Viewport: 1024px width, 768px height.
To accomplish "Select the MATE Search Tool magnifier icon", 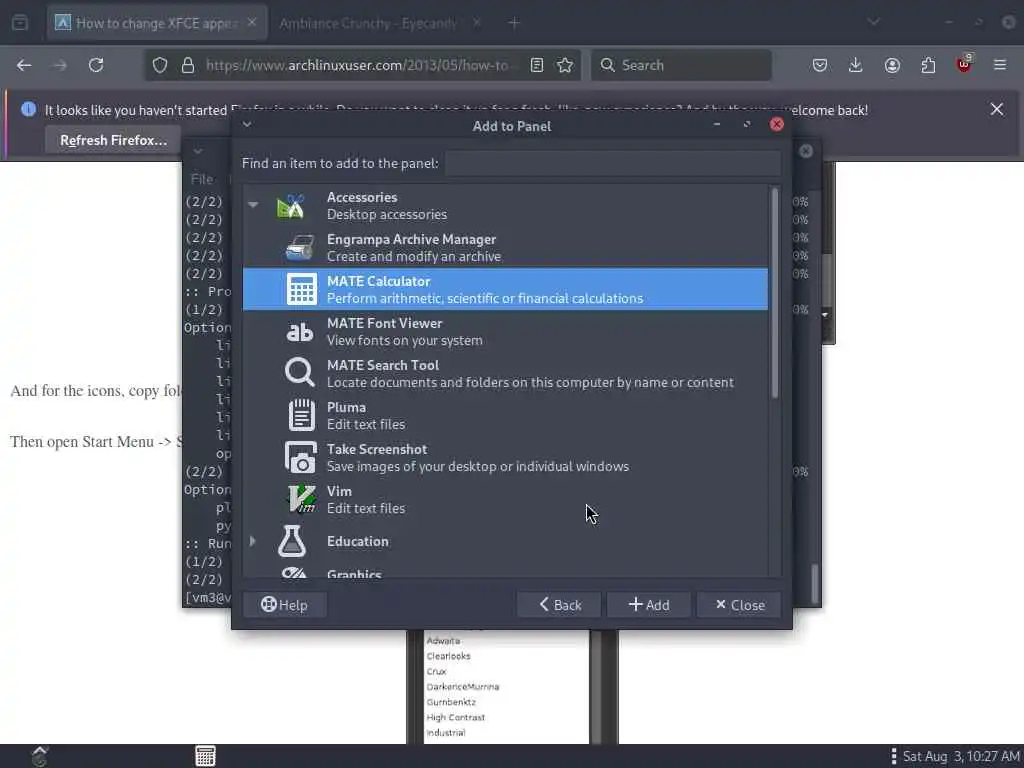I will pos(300,373).
